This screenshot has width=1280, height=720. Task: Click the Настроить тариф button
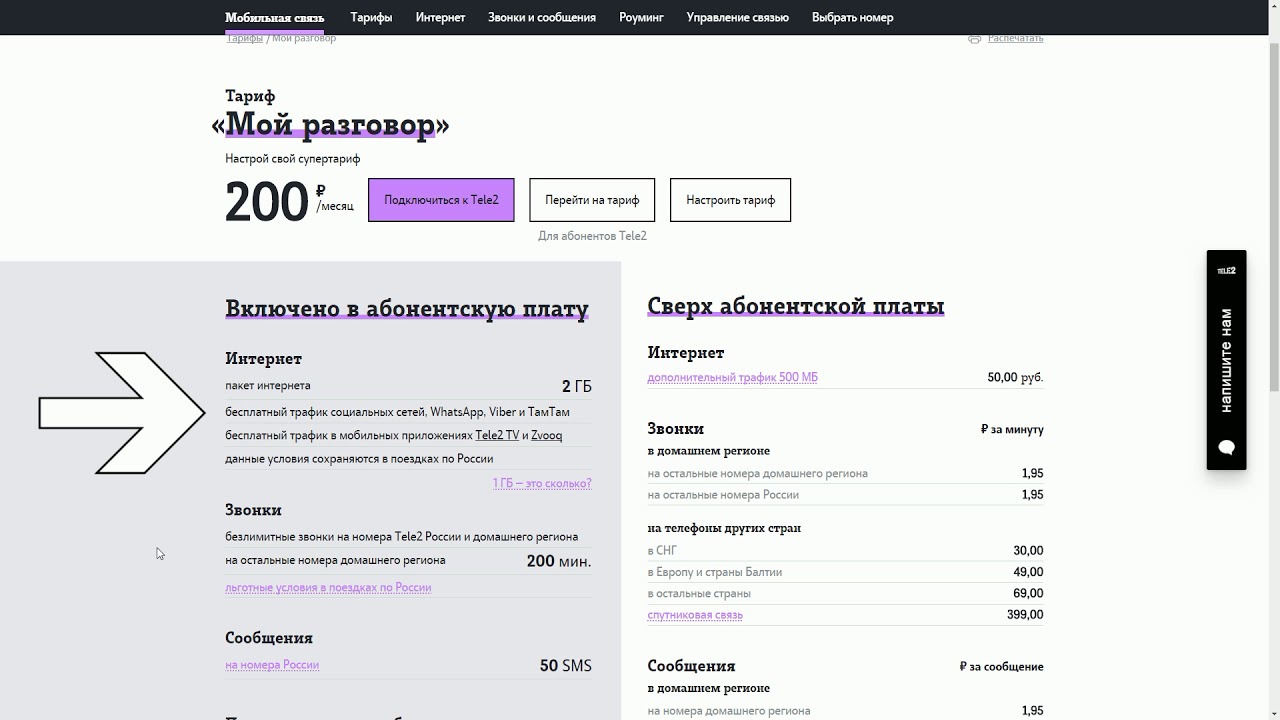pyautogui.click(x=730, y=200)
